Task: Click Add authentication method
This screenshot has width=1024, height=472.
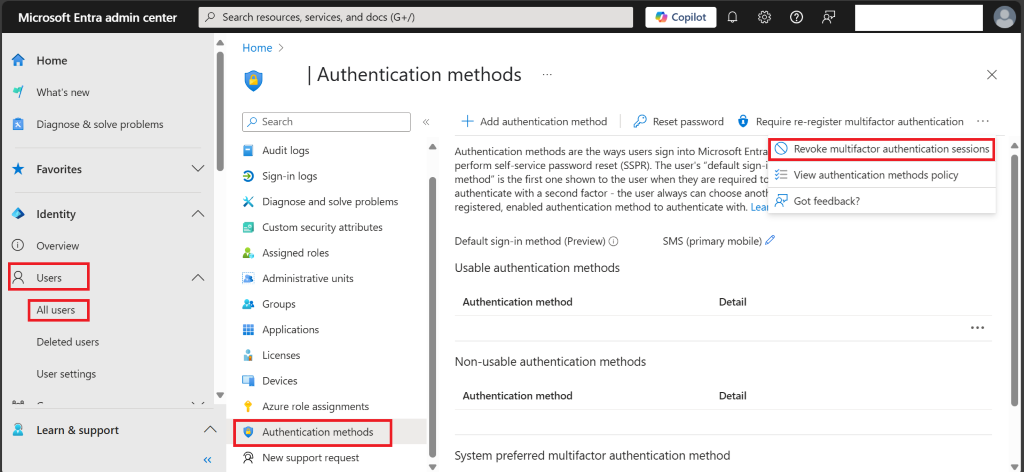Action: [534, 121]
